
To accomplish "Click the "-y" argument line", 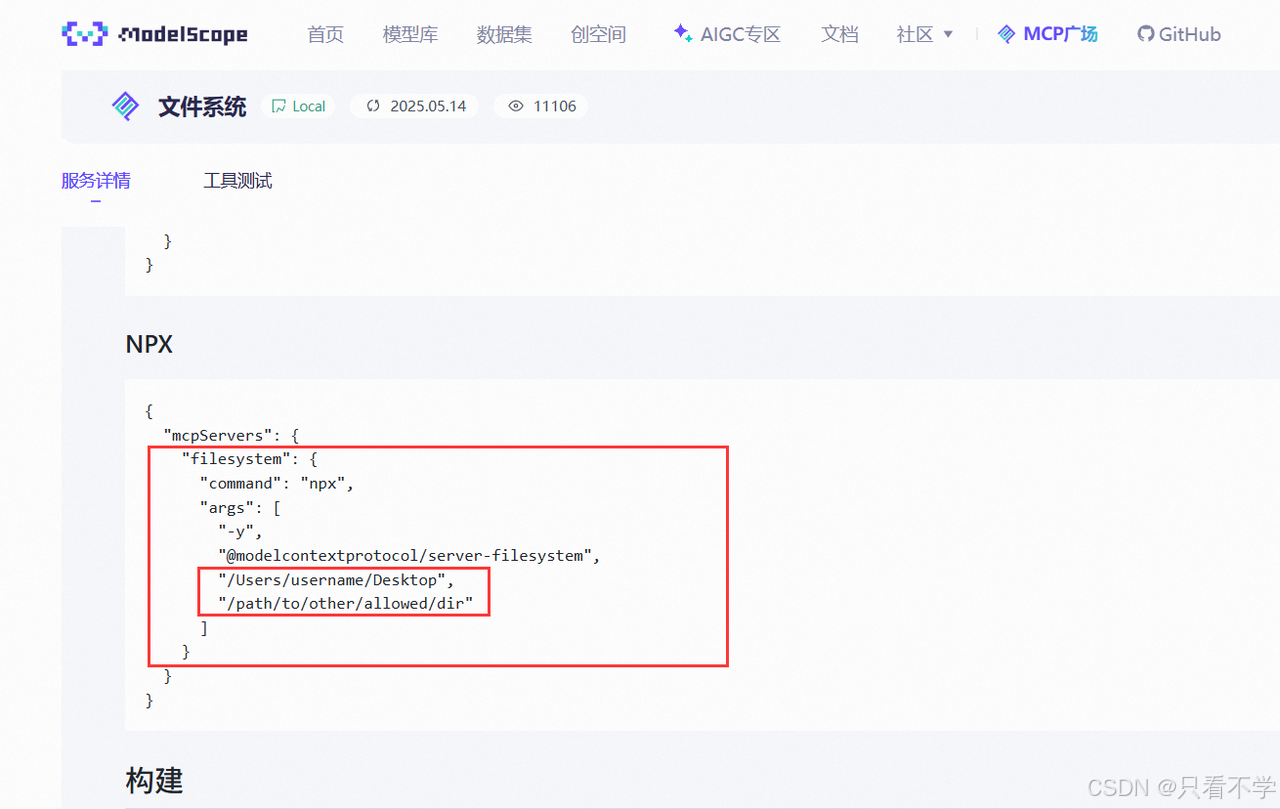I will [240, 531].
